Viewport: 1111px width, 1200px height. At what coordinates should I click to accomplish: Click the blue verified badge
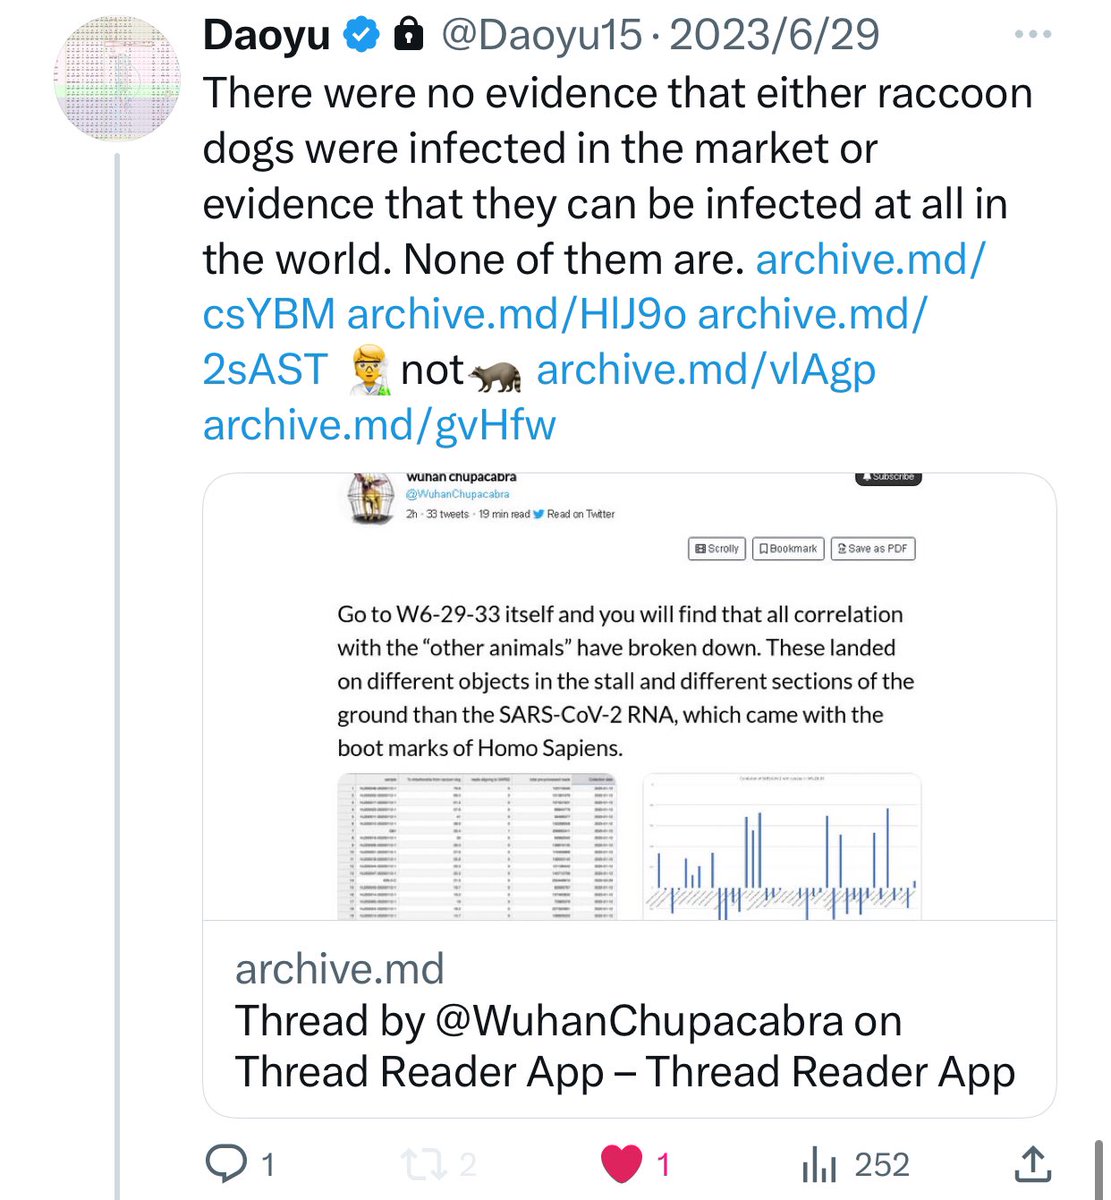(x=361, y=36)
